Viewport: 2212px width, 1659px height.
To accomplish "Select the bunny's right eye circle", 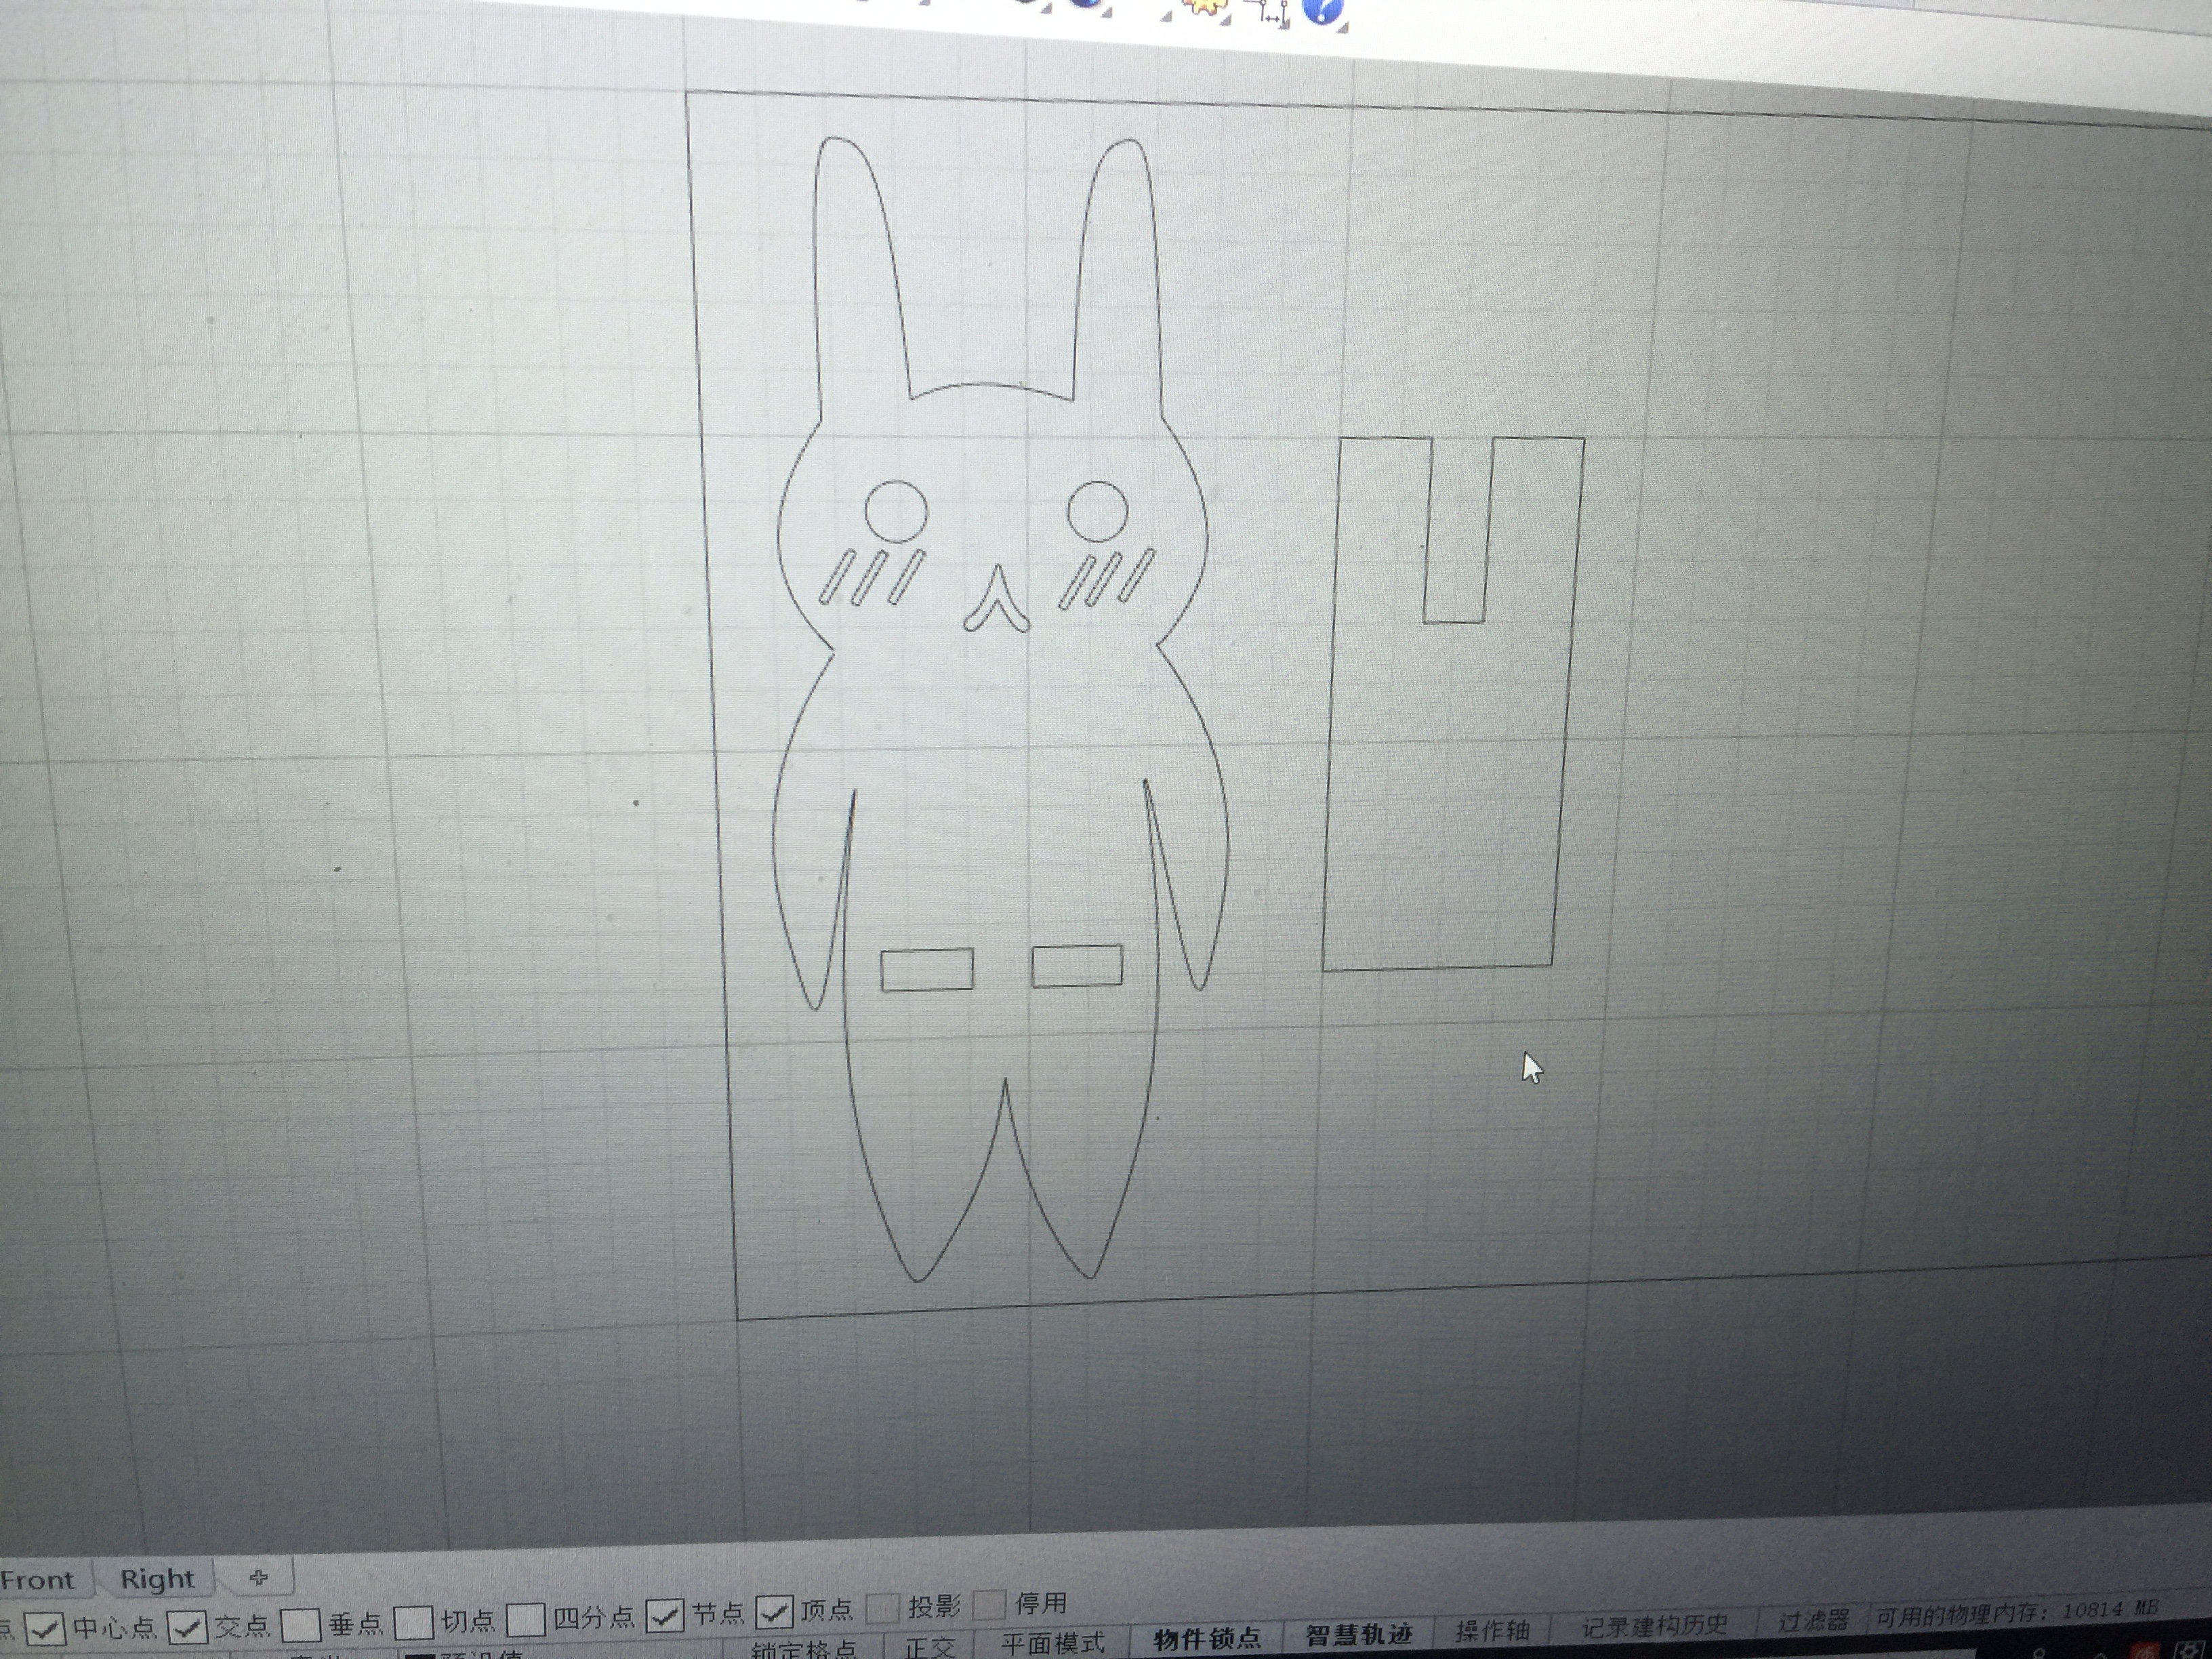I will tap(1098, 512).
